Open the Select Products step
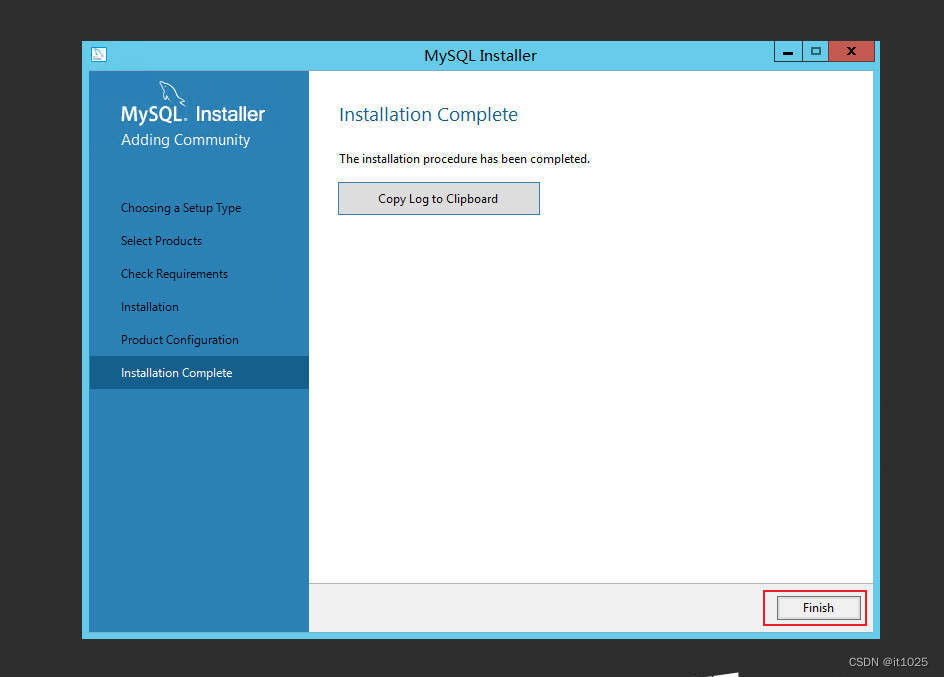This screenshot has width=944, height=677. pos(161,241)
